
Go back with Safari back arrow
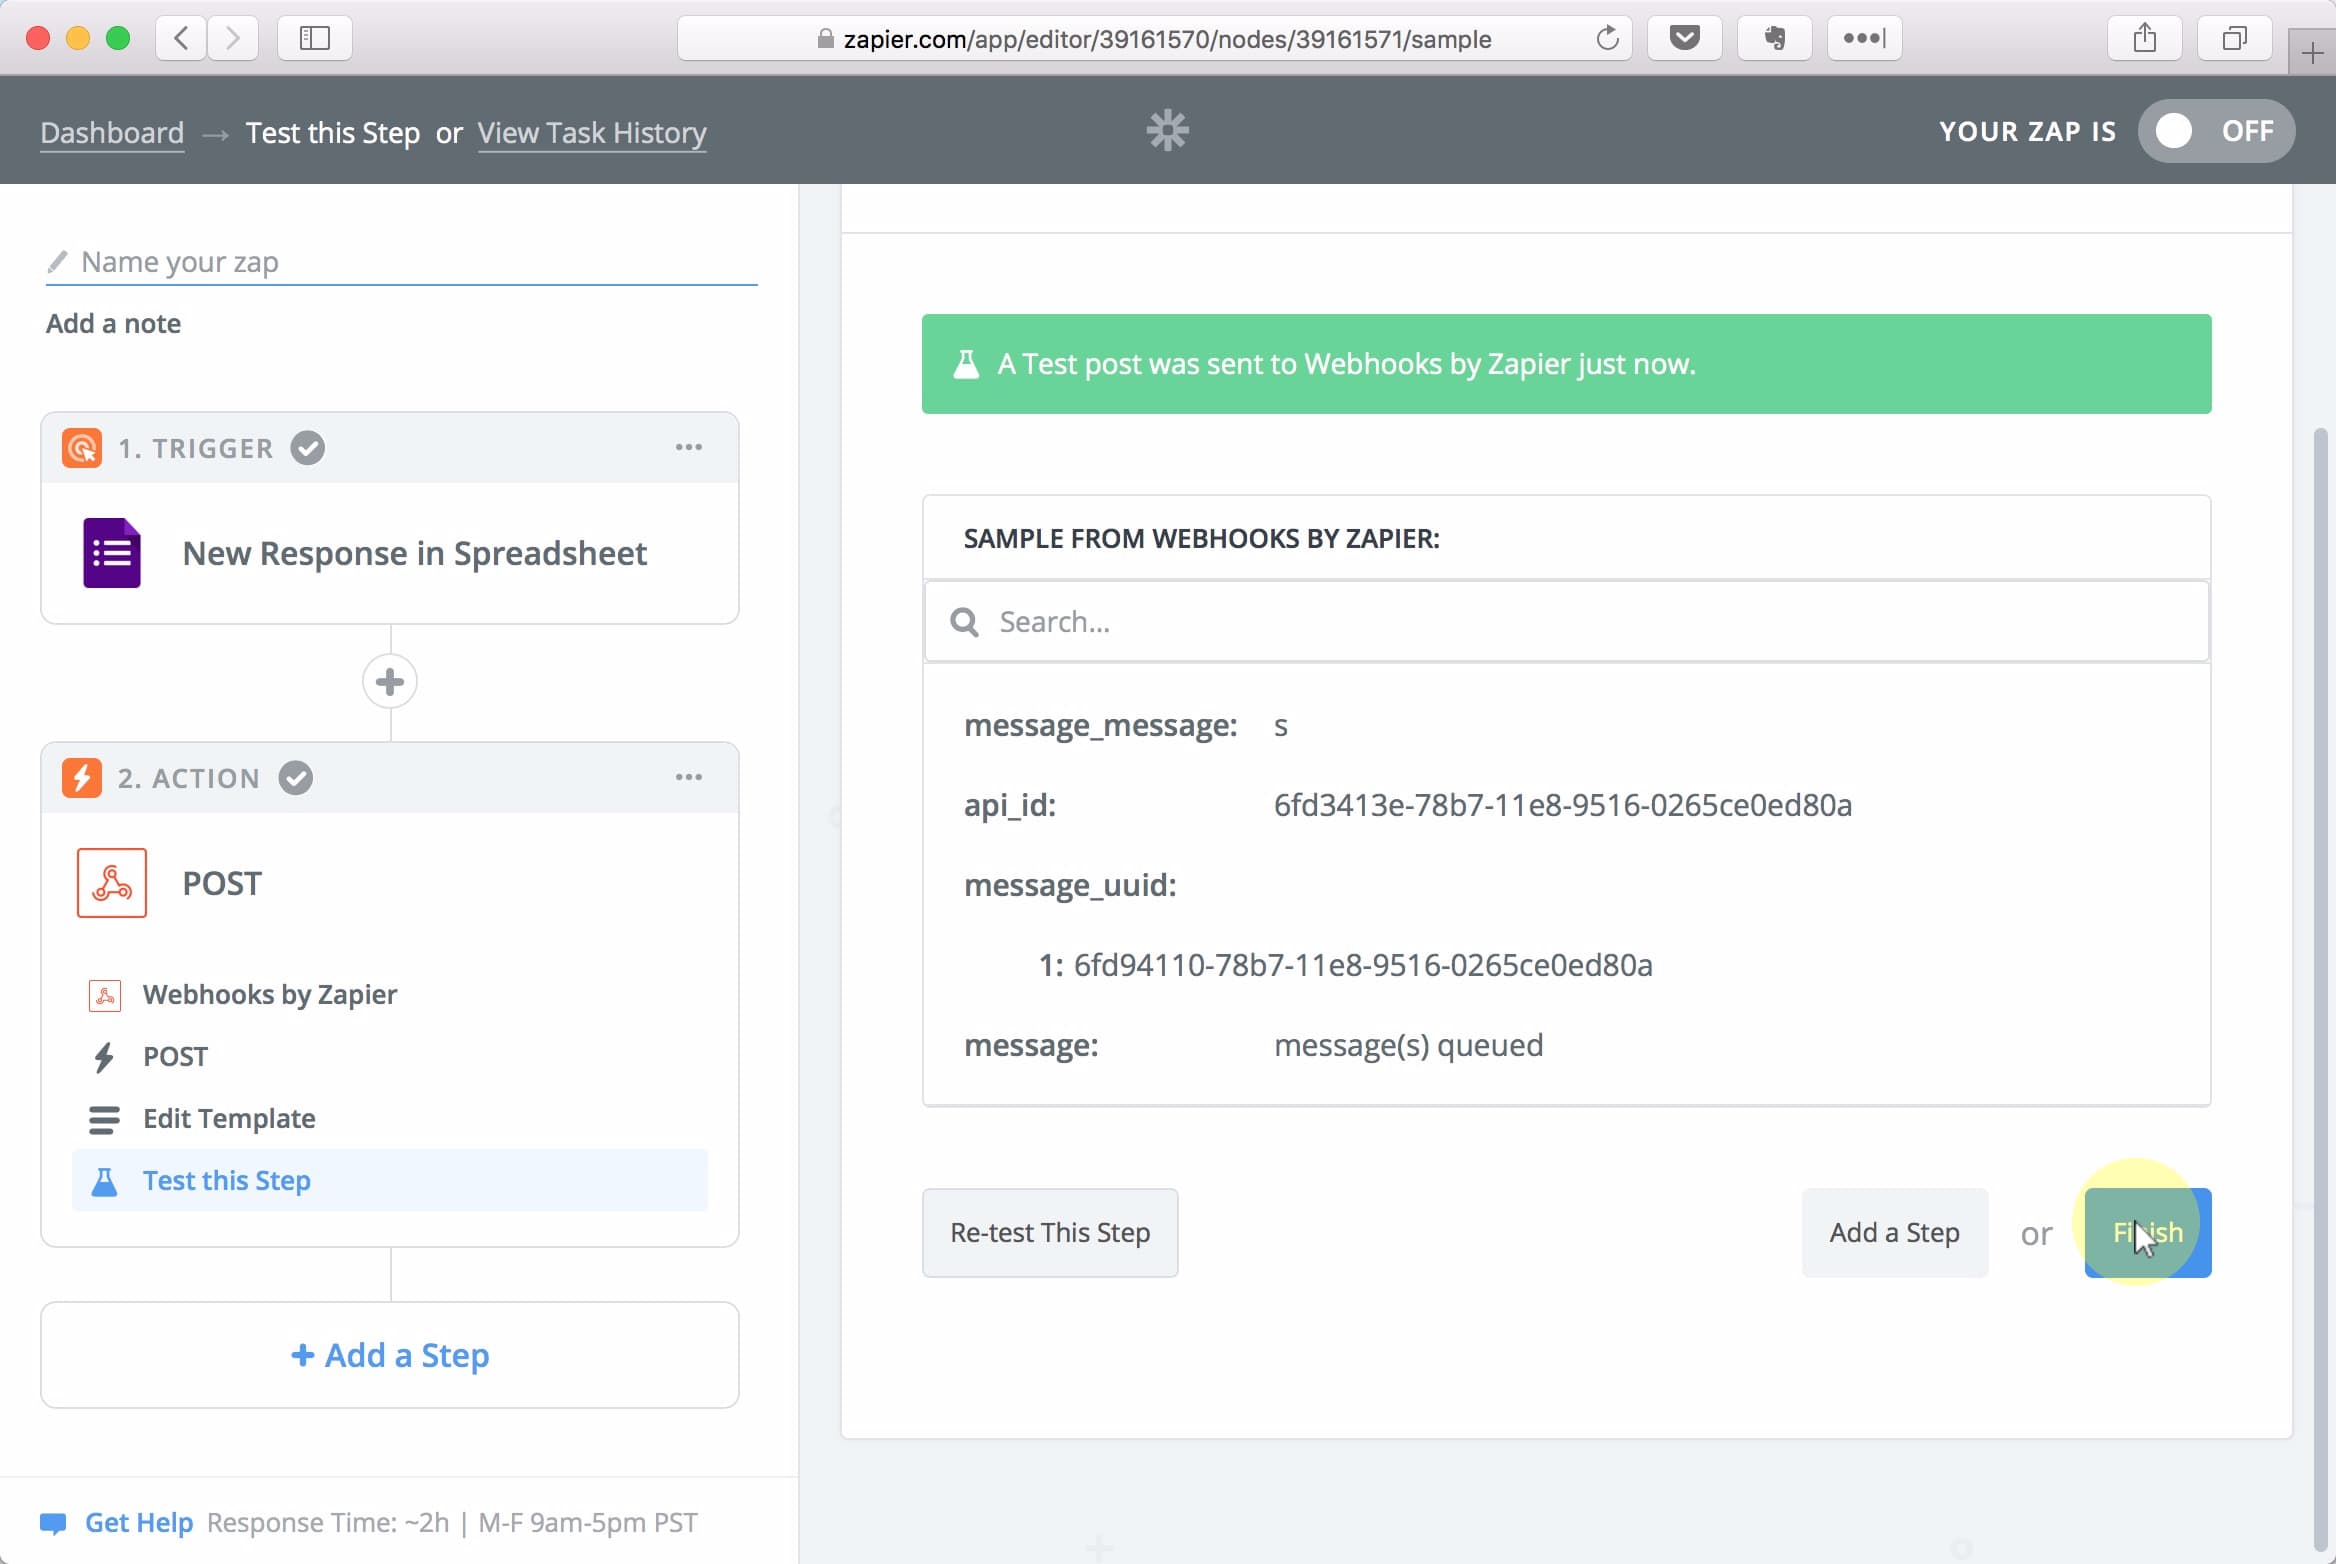click(181, 38)
